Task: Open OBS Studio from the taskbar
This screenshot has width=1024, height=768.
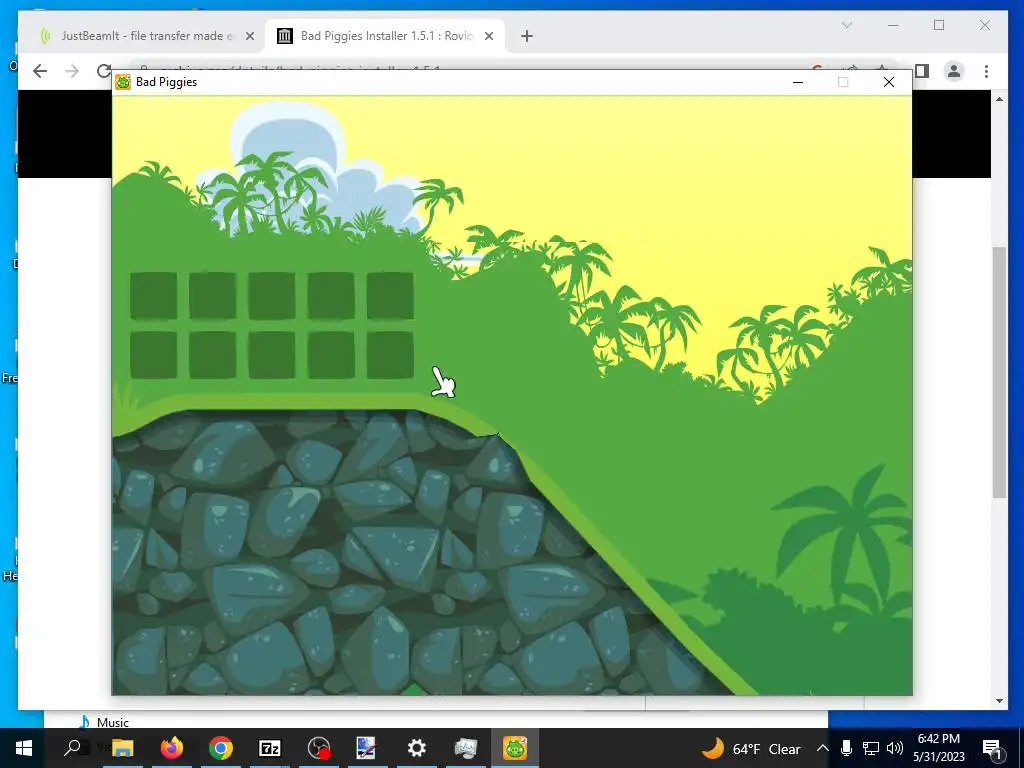Action: (x=319, y=748)
